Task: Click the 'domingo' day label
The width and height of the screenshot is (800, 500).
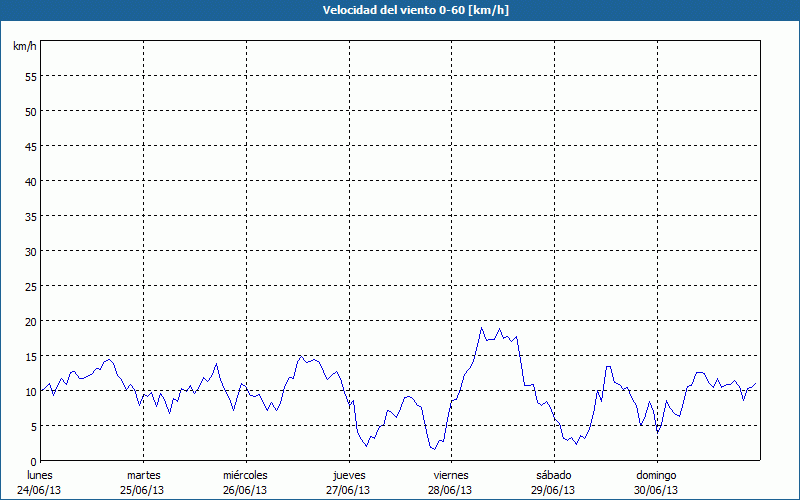Action: coord(656,475)
